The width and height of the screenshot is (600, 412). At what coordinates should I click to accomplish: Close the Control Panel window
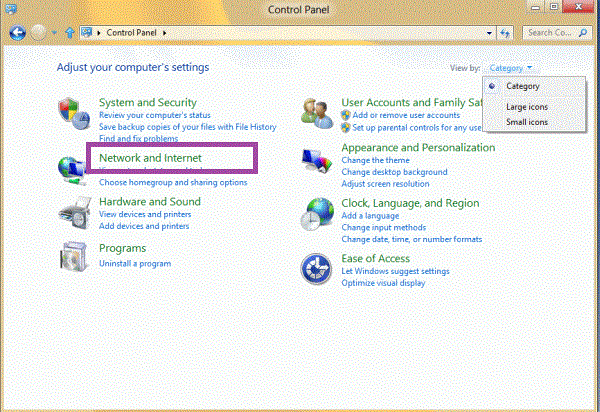point(579,7)
